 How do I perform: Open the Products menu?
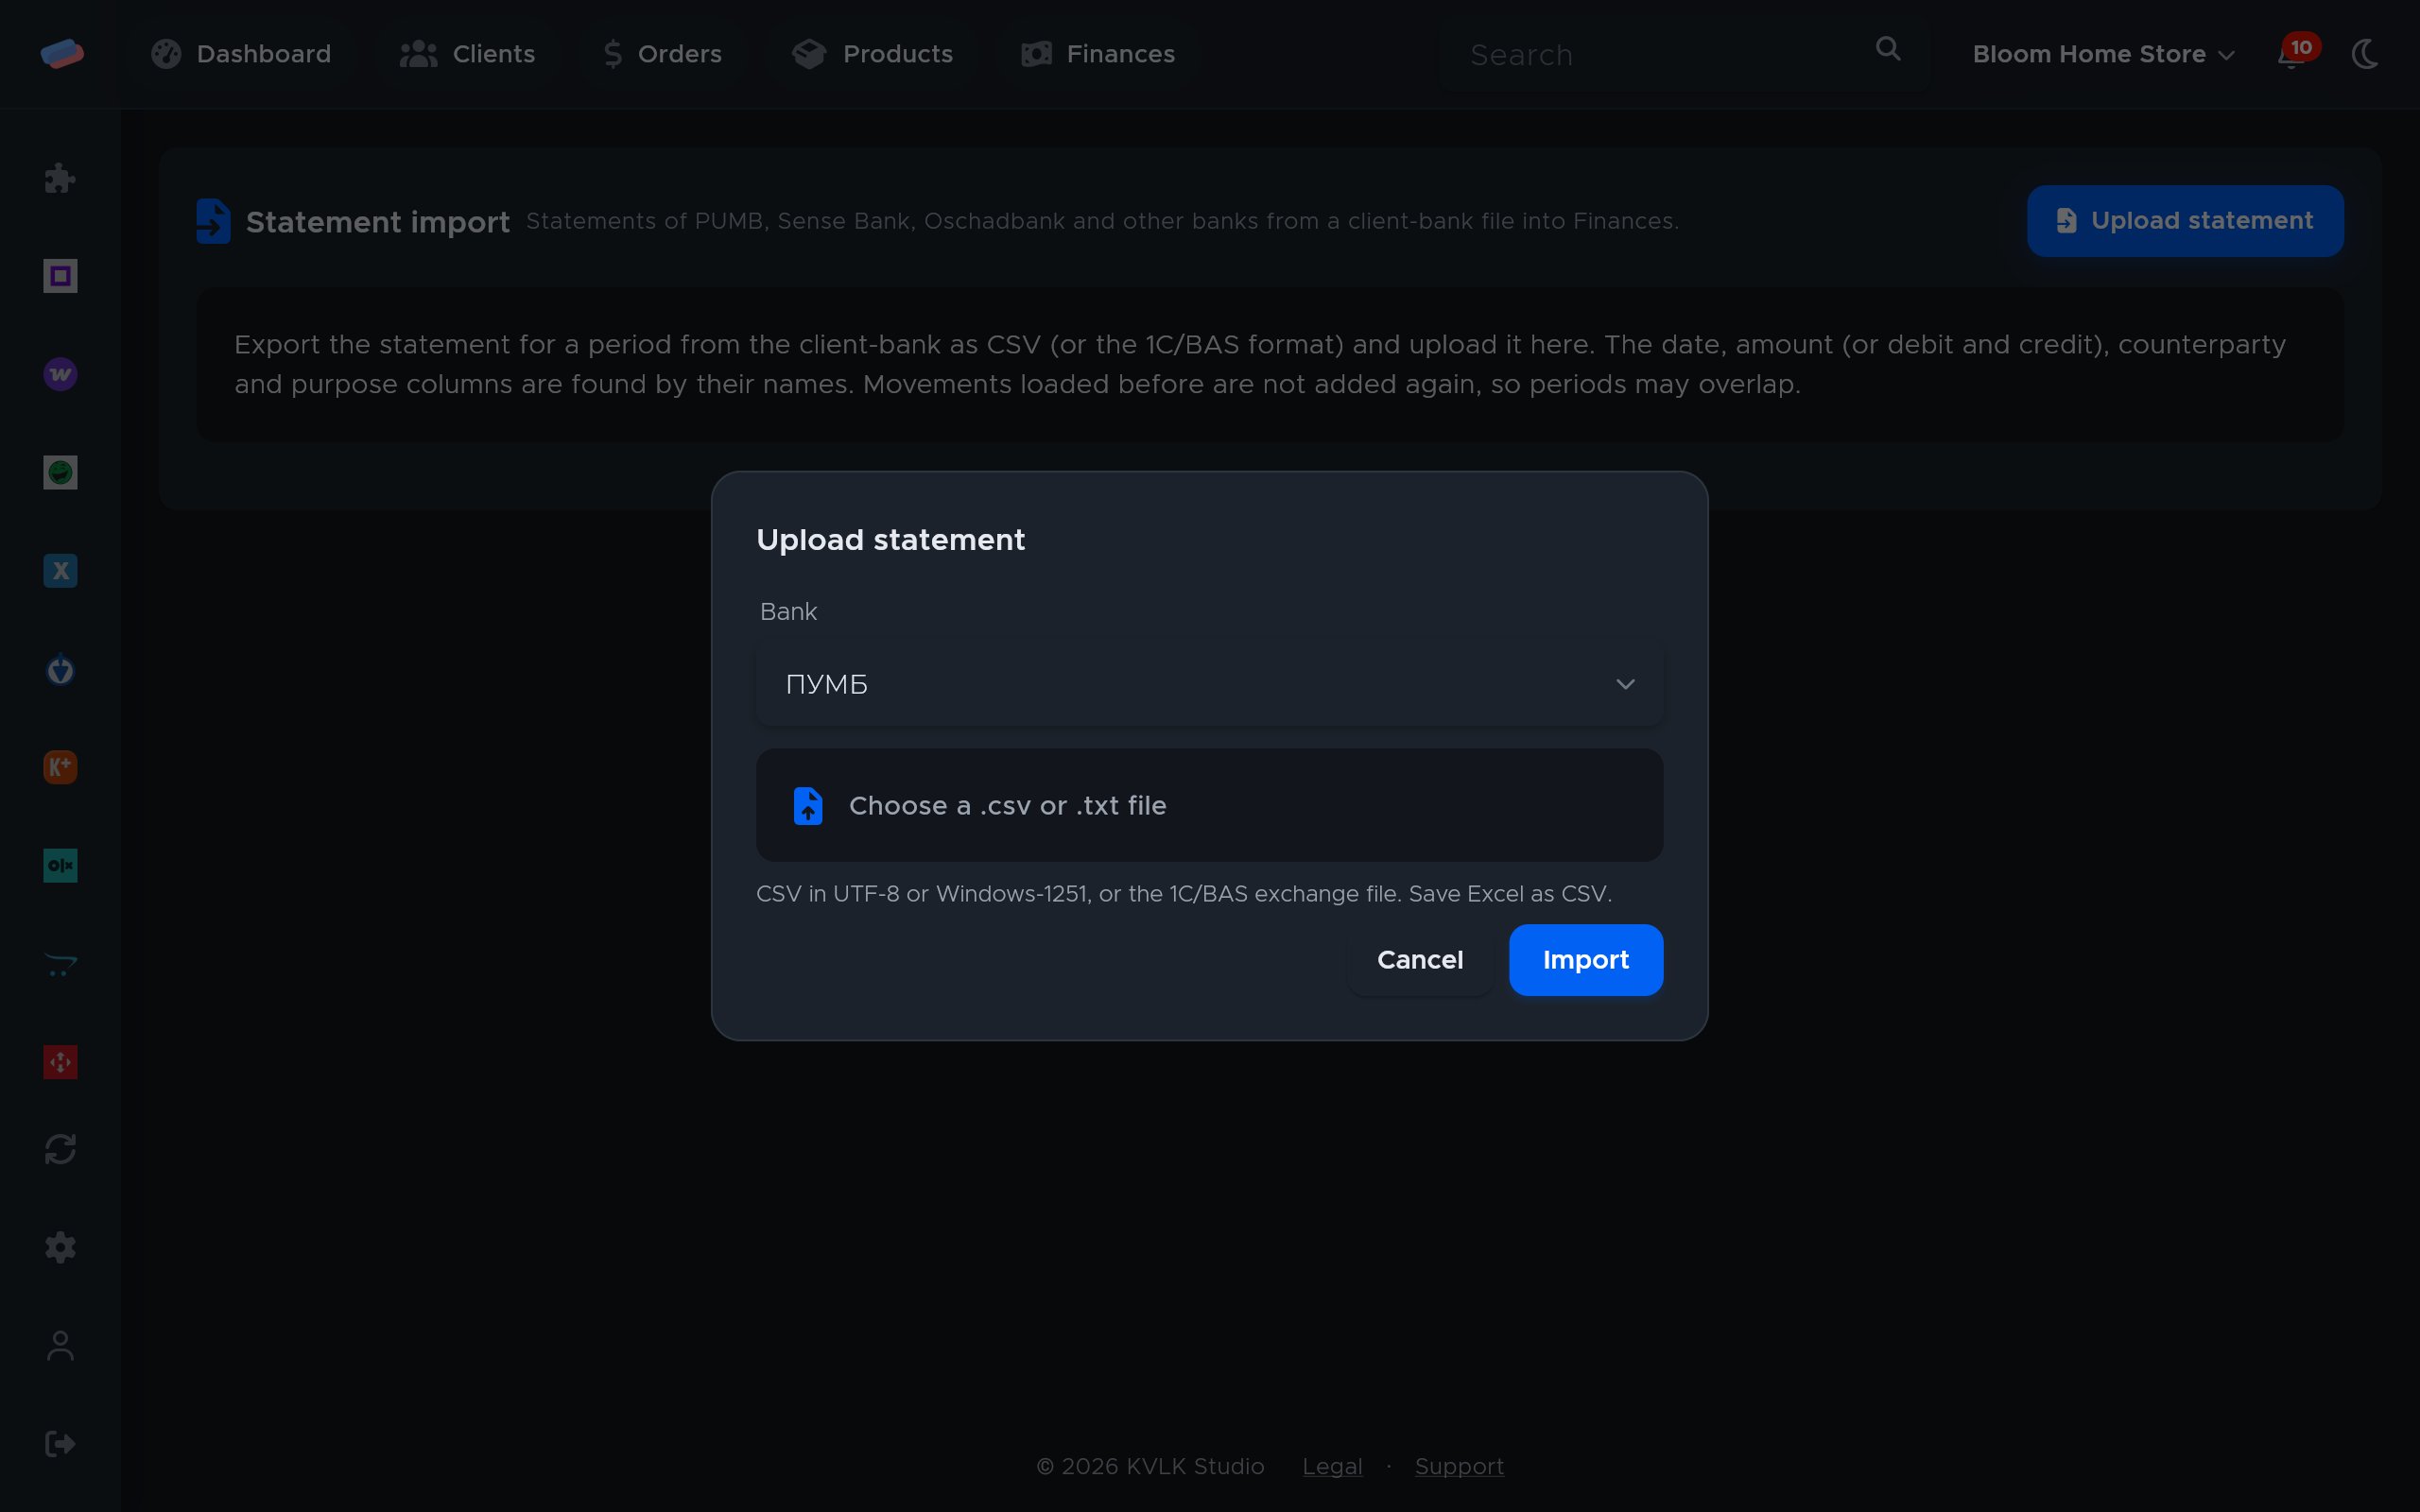(x=872, y=54)
